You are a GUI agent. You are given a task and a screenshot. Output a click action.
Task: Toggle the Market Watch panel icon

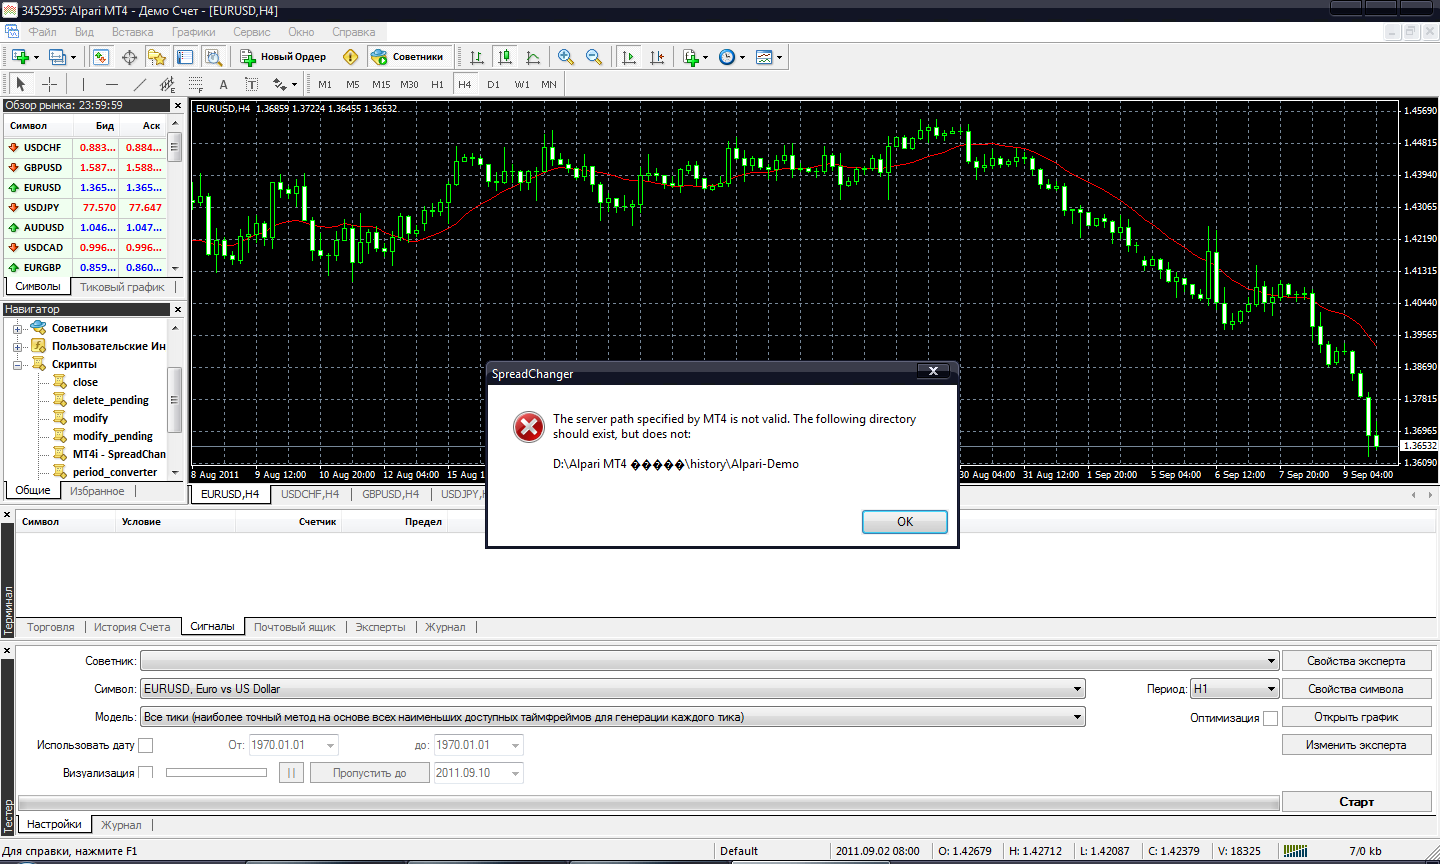click(x=101, y=57)
